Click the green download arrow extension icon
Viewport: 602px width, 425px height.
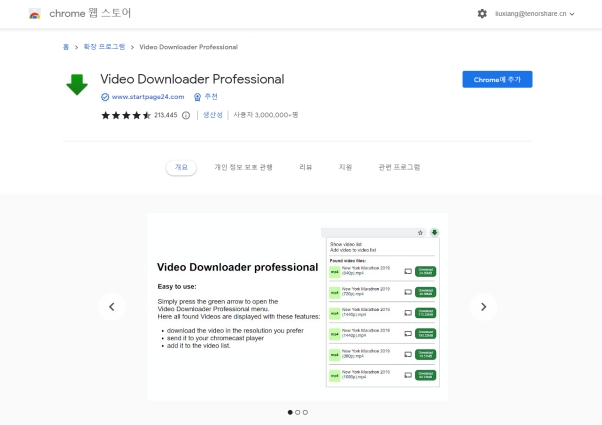[77, 84]
